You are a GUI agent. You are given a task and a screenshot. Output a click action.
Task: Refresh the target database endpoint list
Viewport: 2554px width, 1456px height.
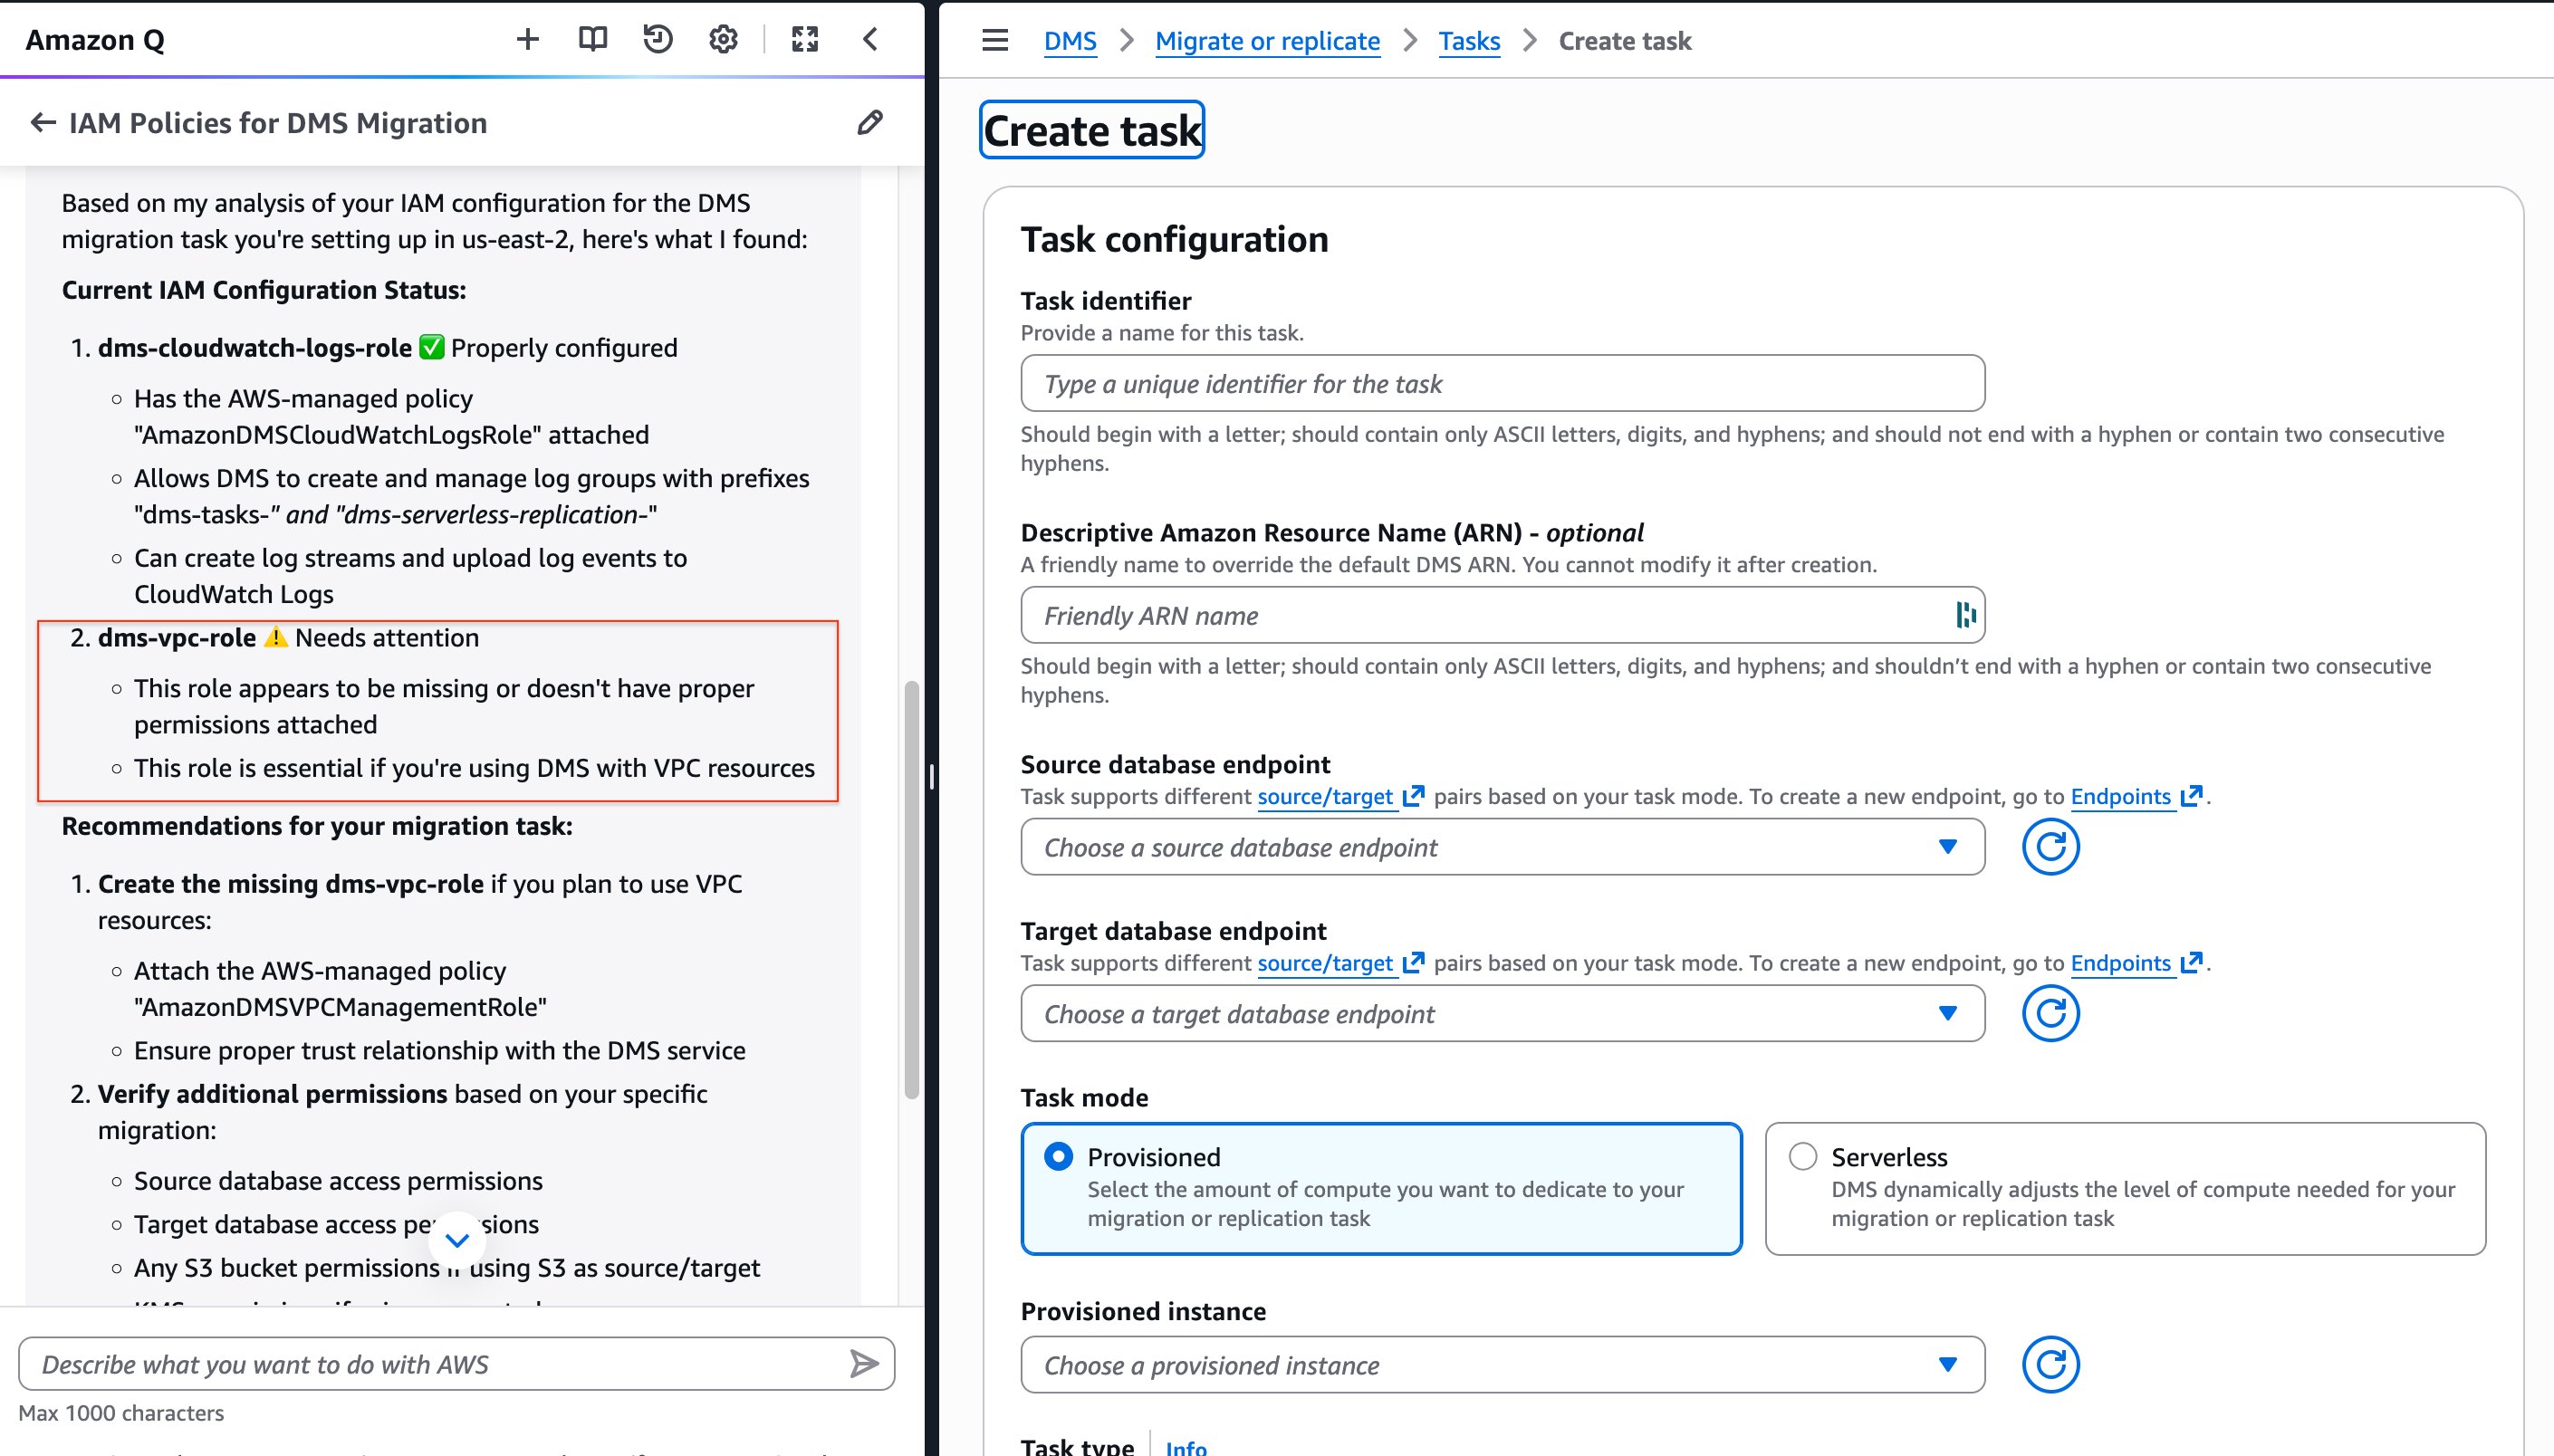[x=2050, y=1013]
